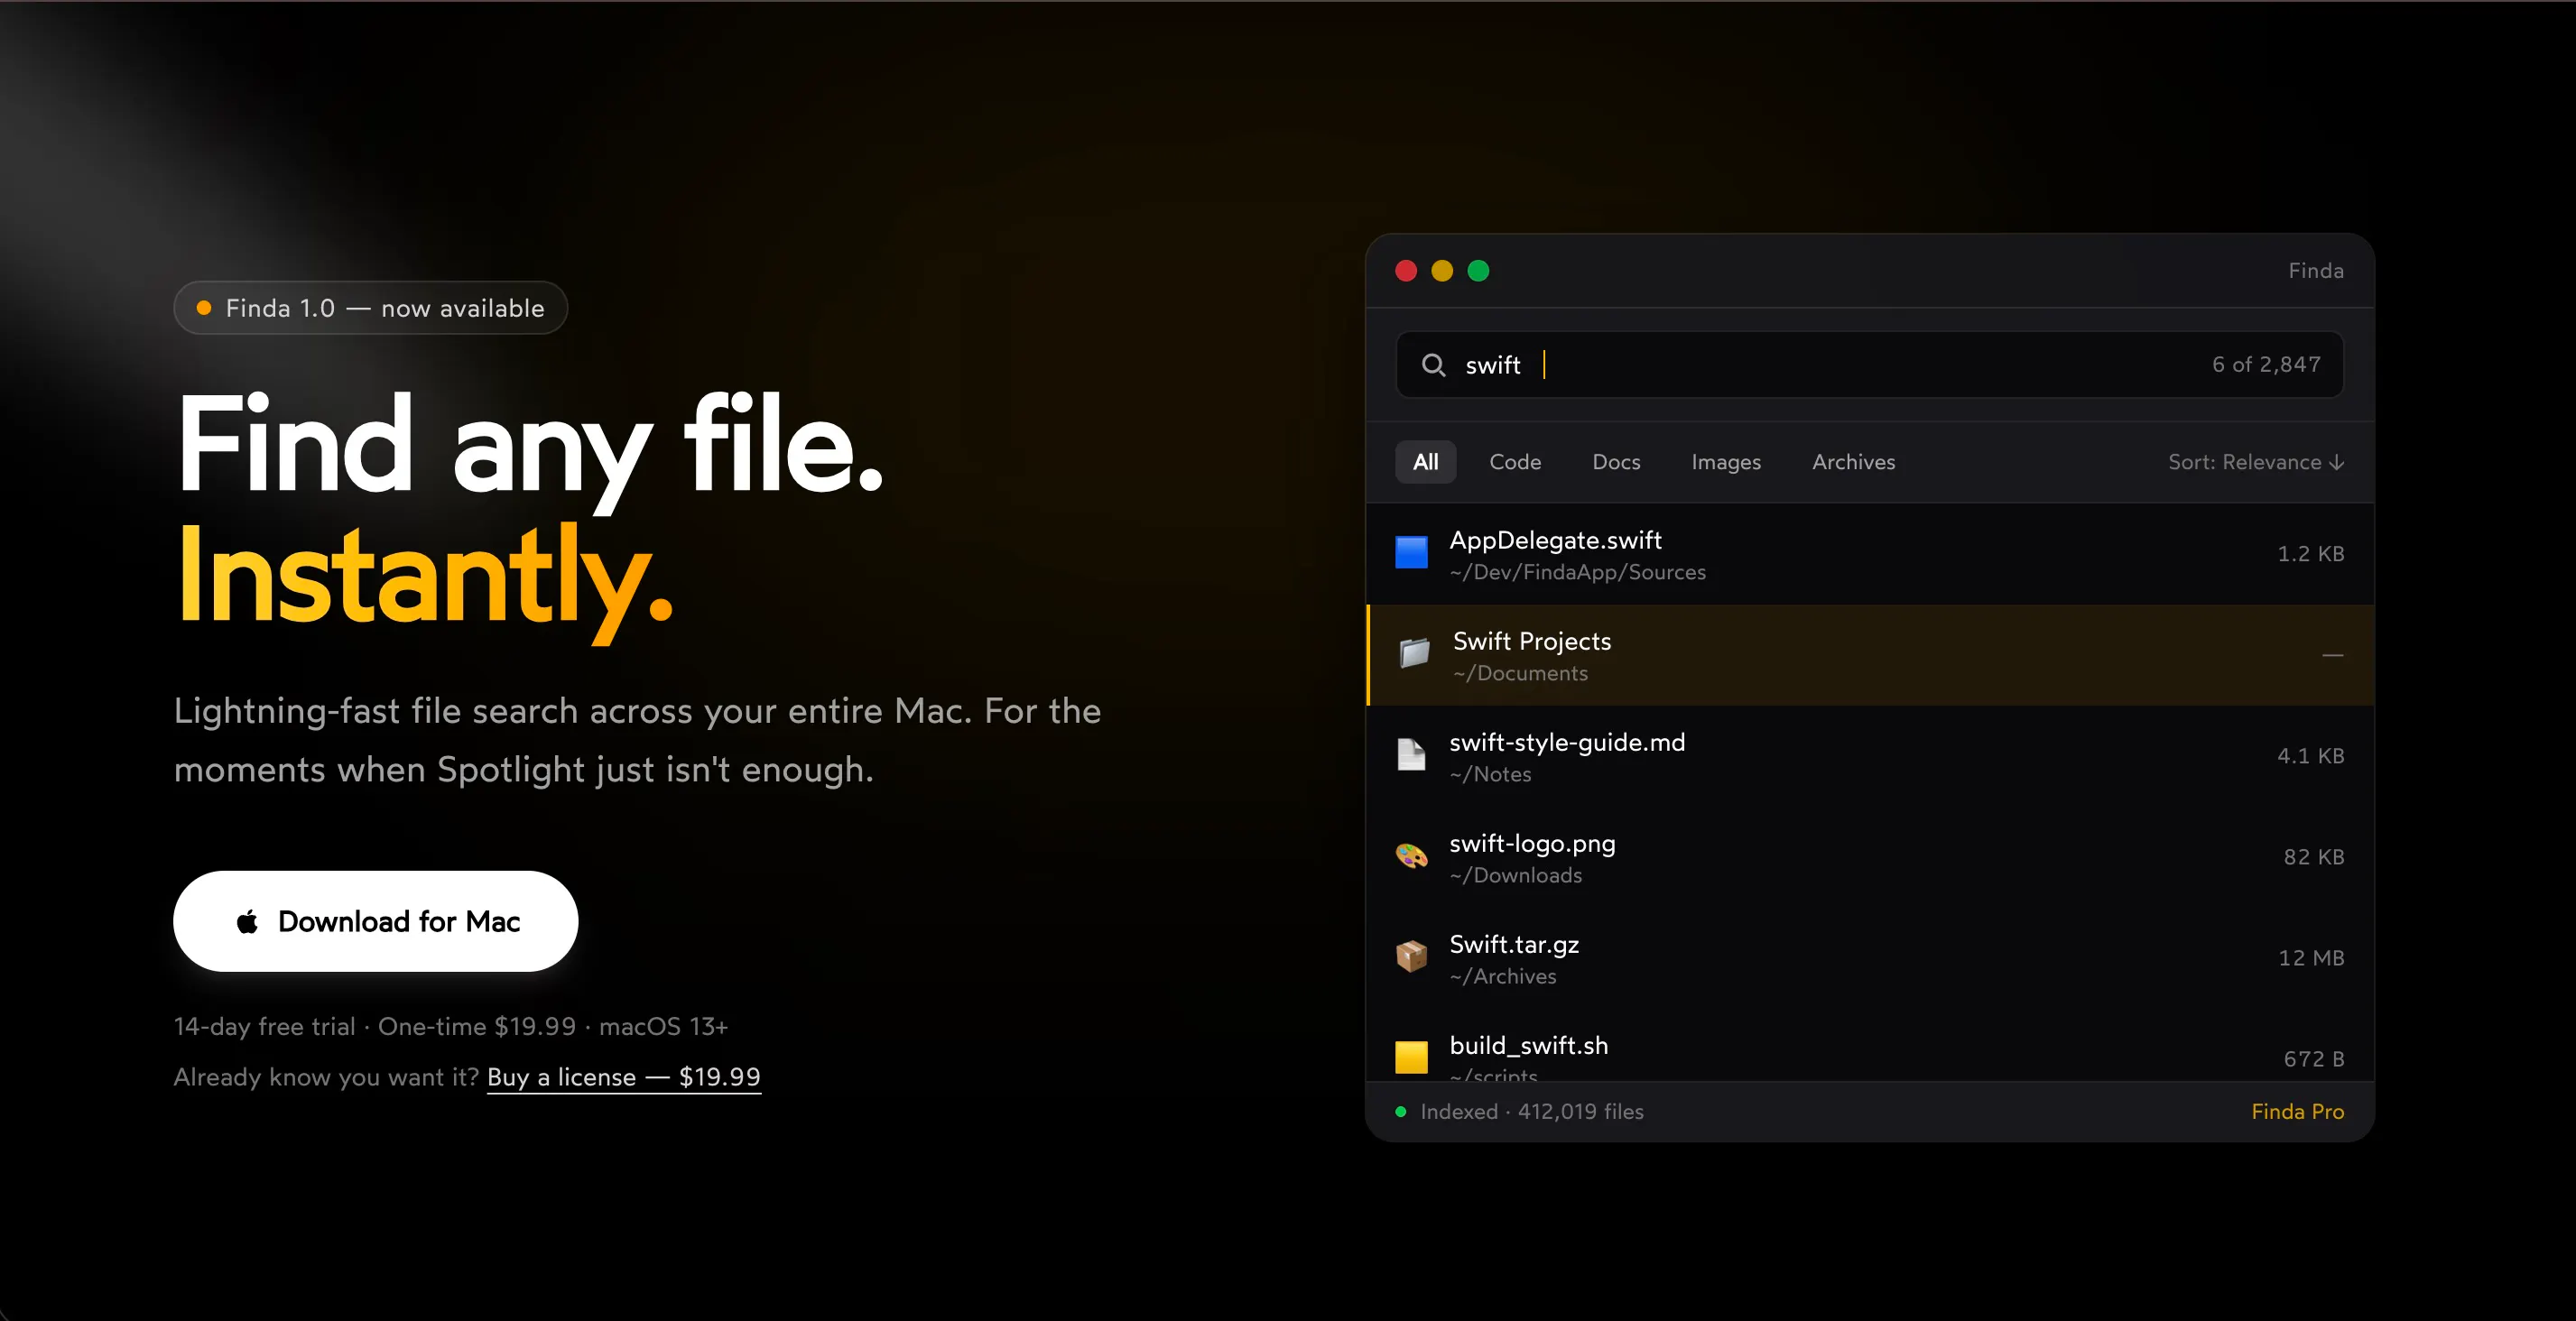Click the yellow build_swift.sh file icon
The height and width of the screenshot is (1321, 2576).
pos(1411,1057)
